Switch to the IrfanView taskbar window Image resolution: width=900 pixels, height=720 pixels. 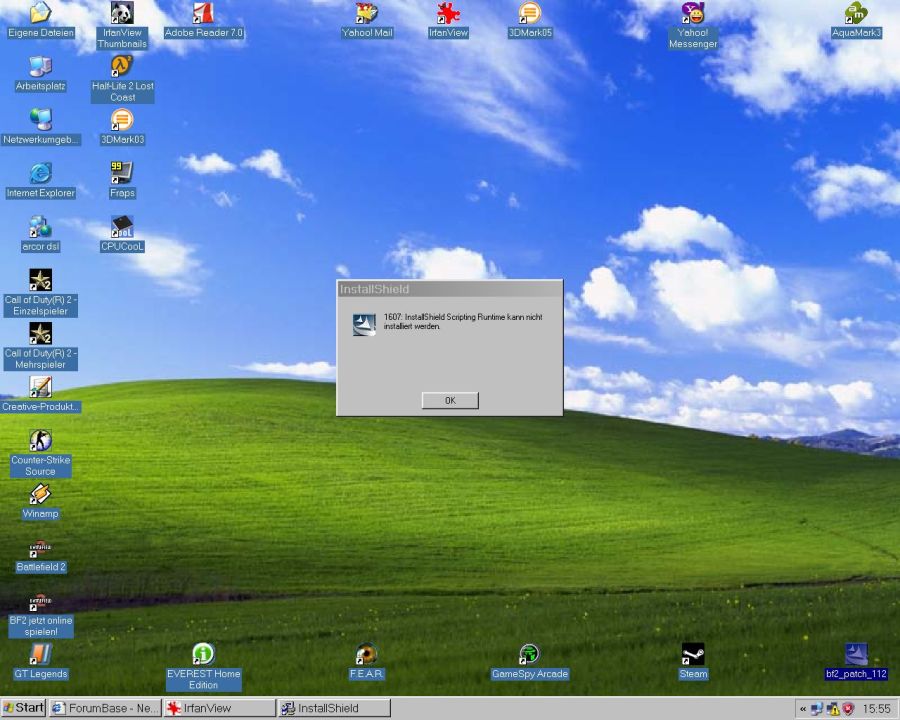219,708
